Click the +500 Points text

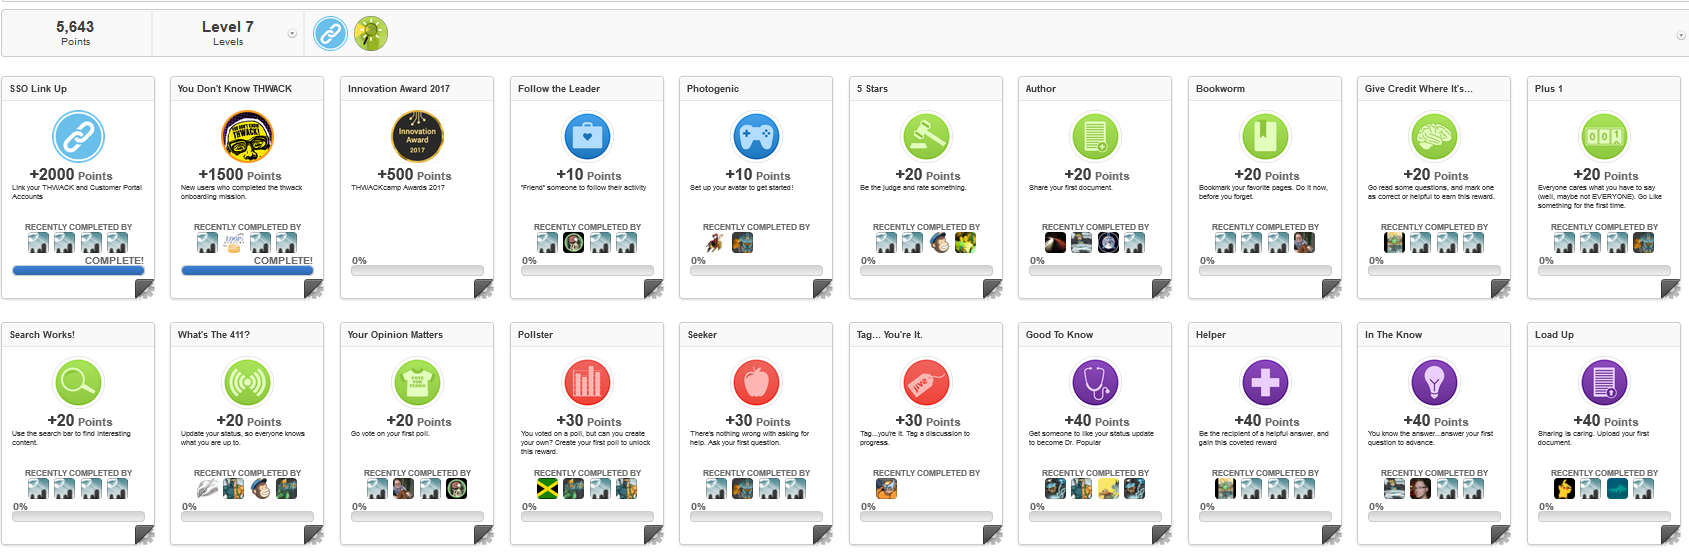[x=414, y=175]
